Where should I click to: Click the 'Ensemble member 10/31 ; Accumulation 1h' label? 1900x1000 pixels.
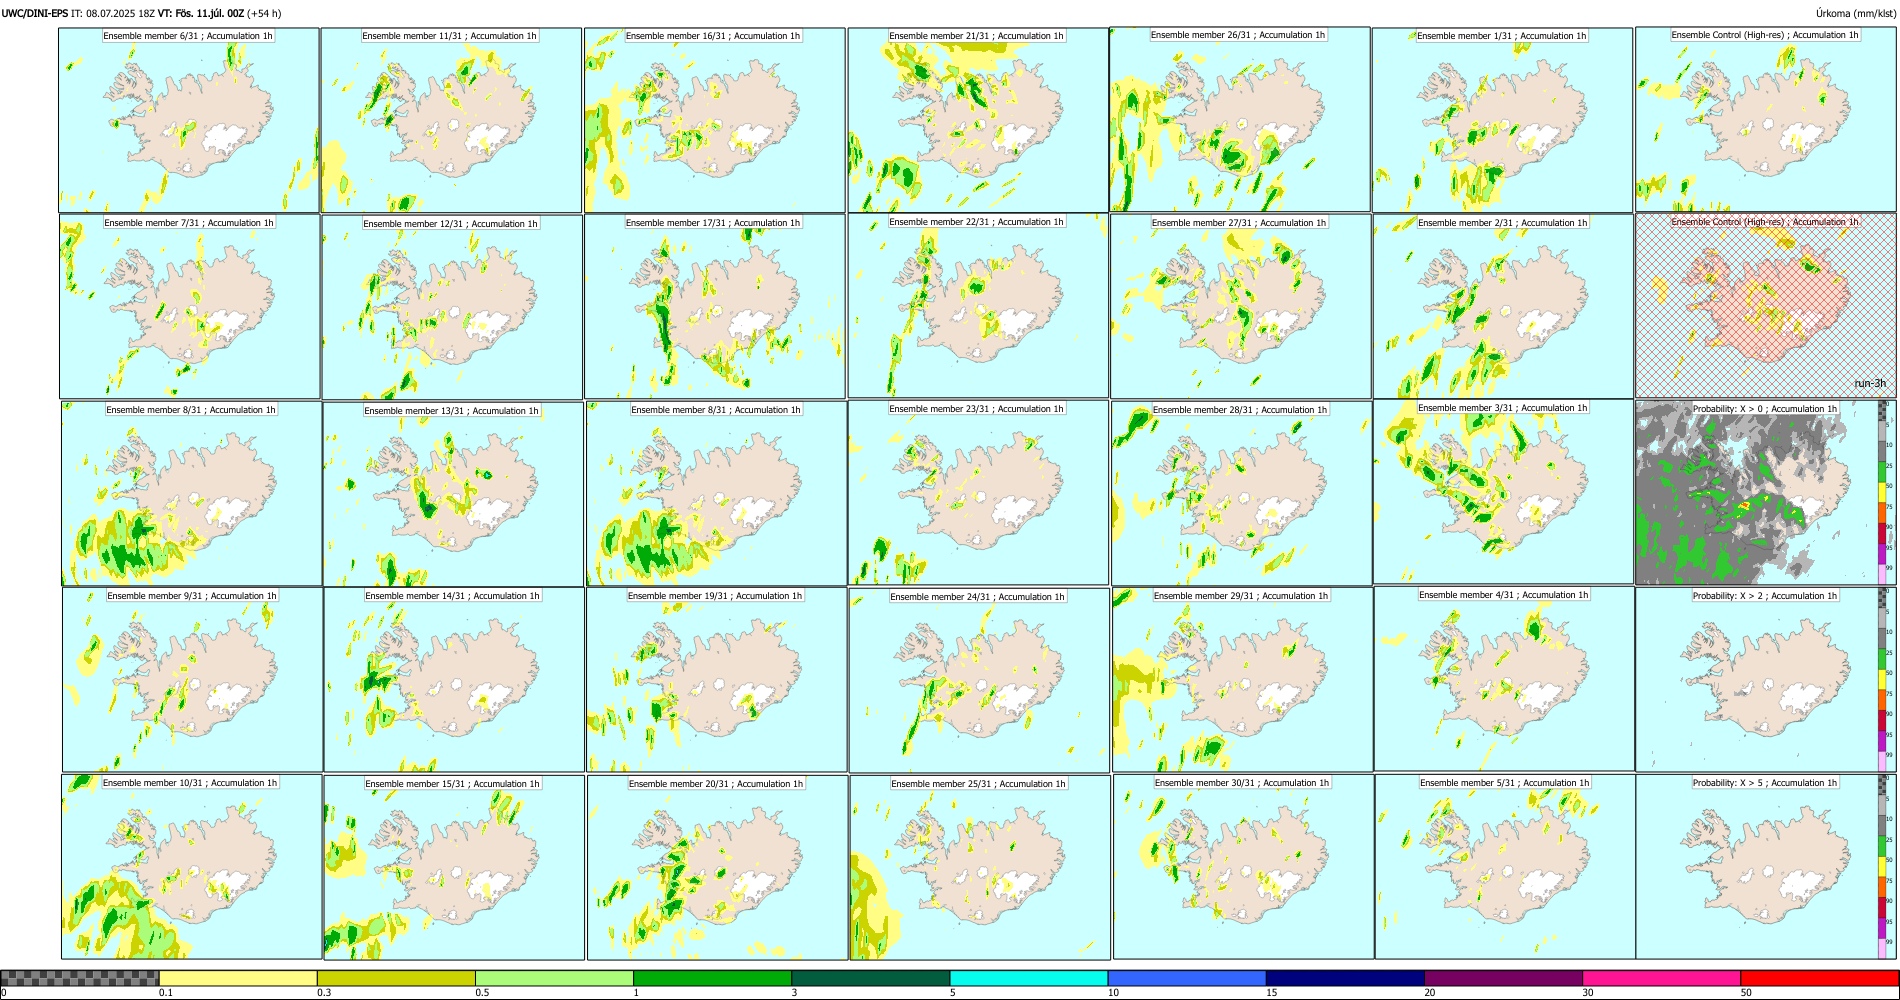click(x=190, y=783)
